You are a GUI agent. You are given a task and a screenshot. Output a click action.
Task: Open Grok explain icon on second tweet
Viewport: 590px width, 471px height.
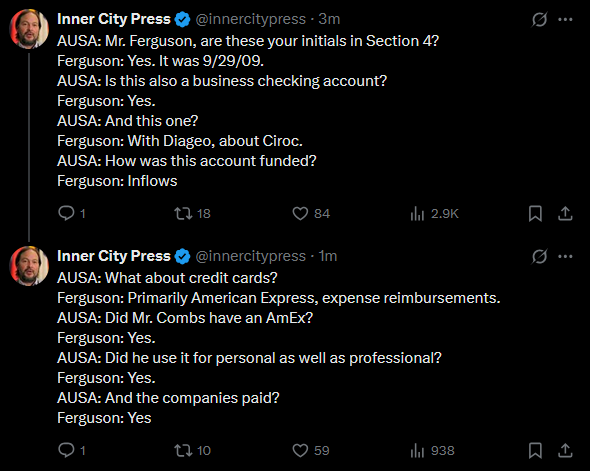(539, 256)
